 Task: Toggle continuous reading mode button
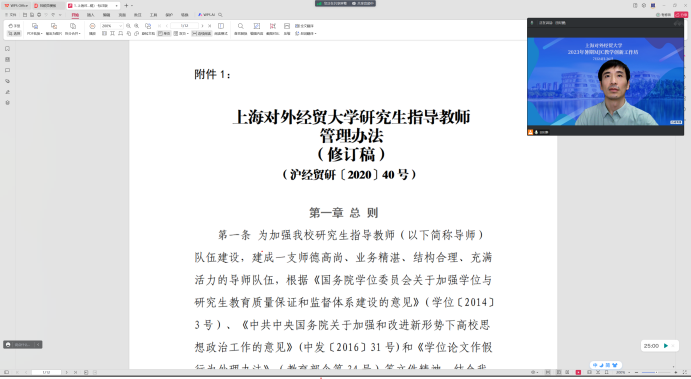point(202,33)
